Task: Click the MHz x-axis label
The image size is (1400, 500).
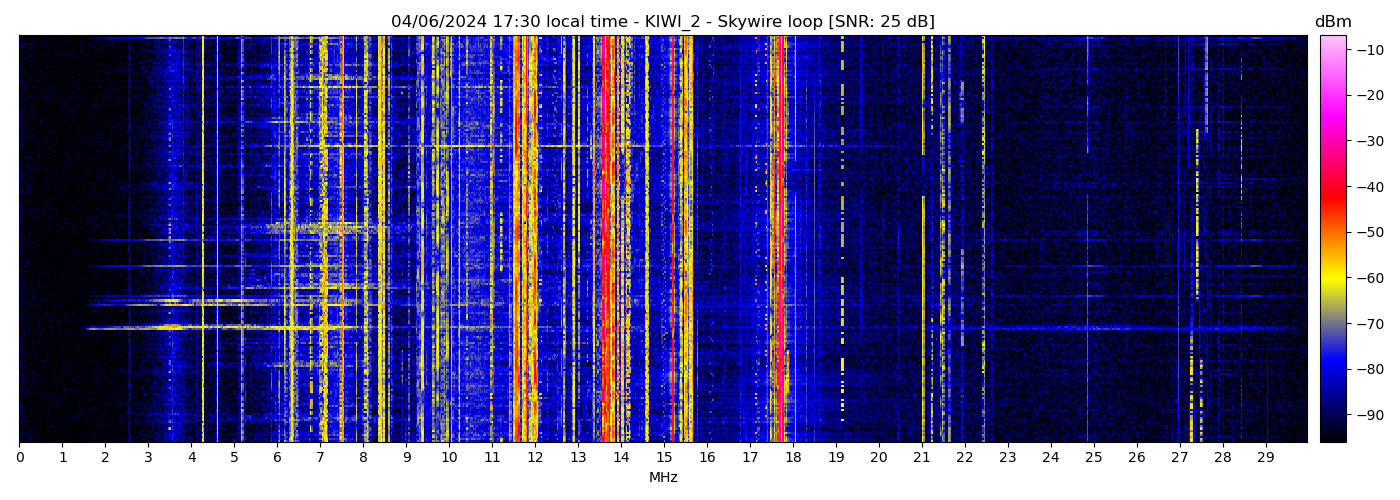Action: point(663,478)
